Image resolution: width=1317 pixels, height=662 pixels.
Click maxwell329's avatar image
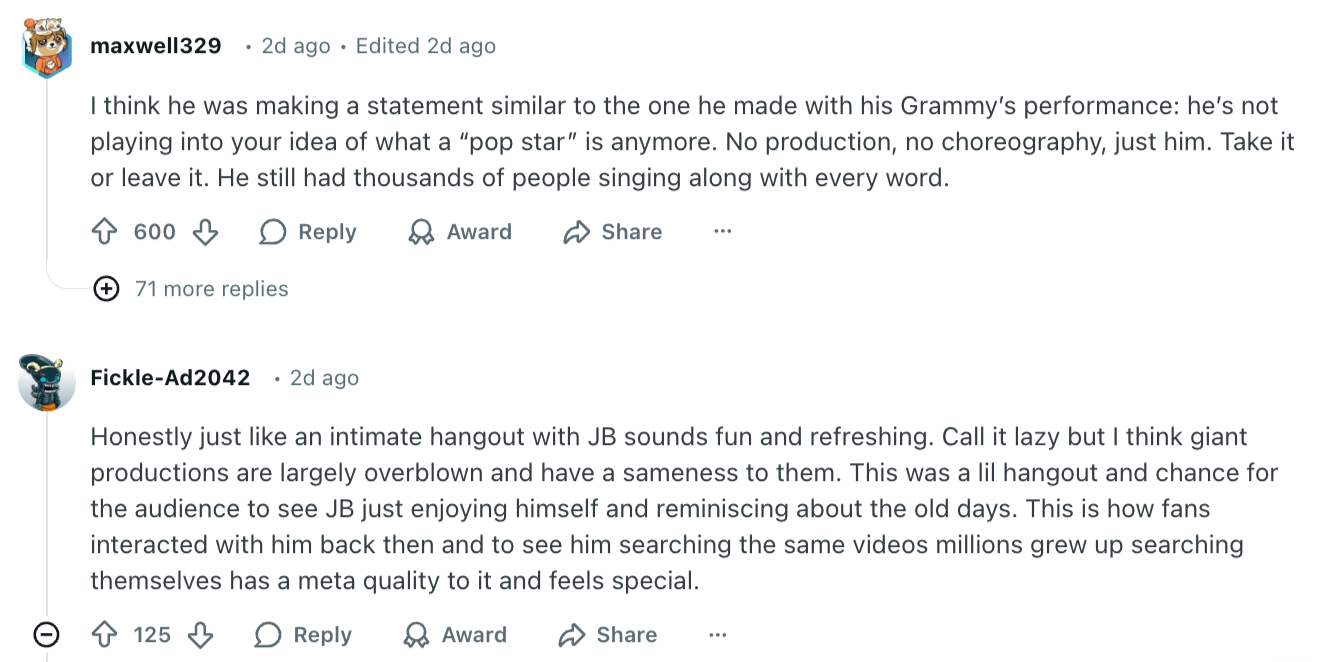(47, 47)
